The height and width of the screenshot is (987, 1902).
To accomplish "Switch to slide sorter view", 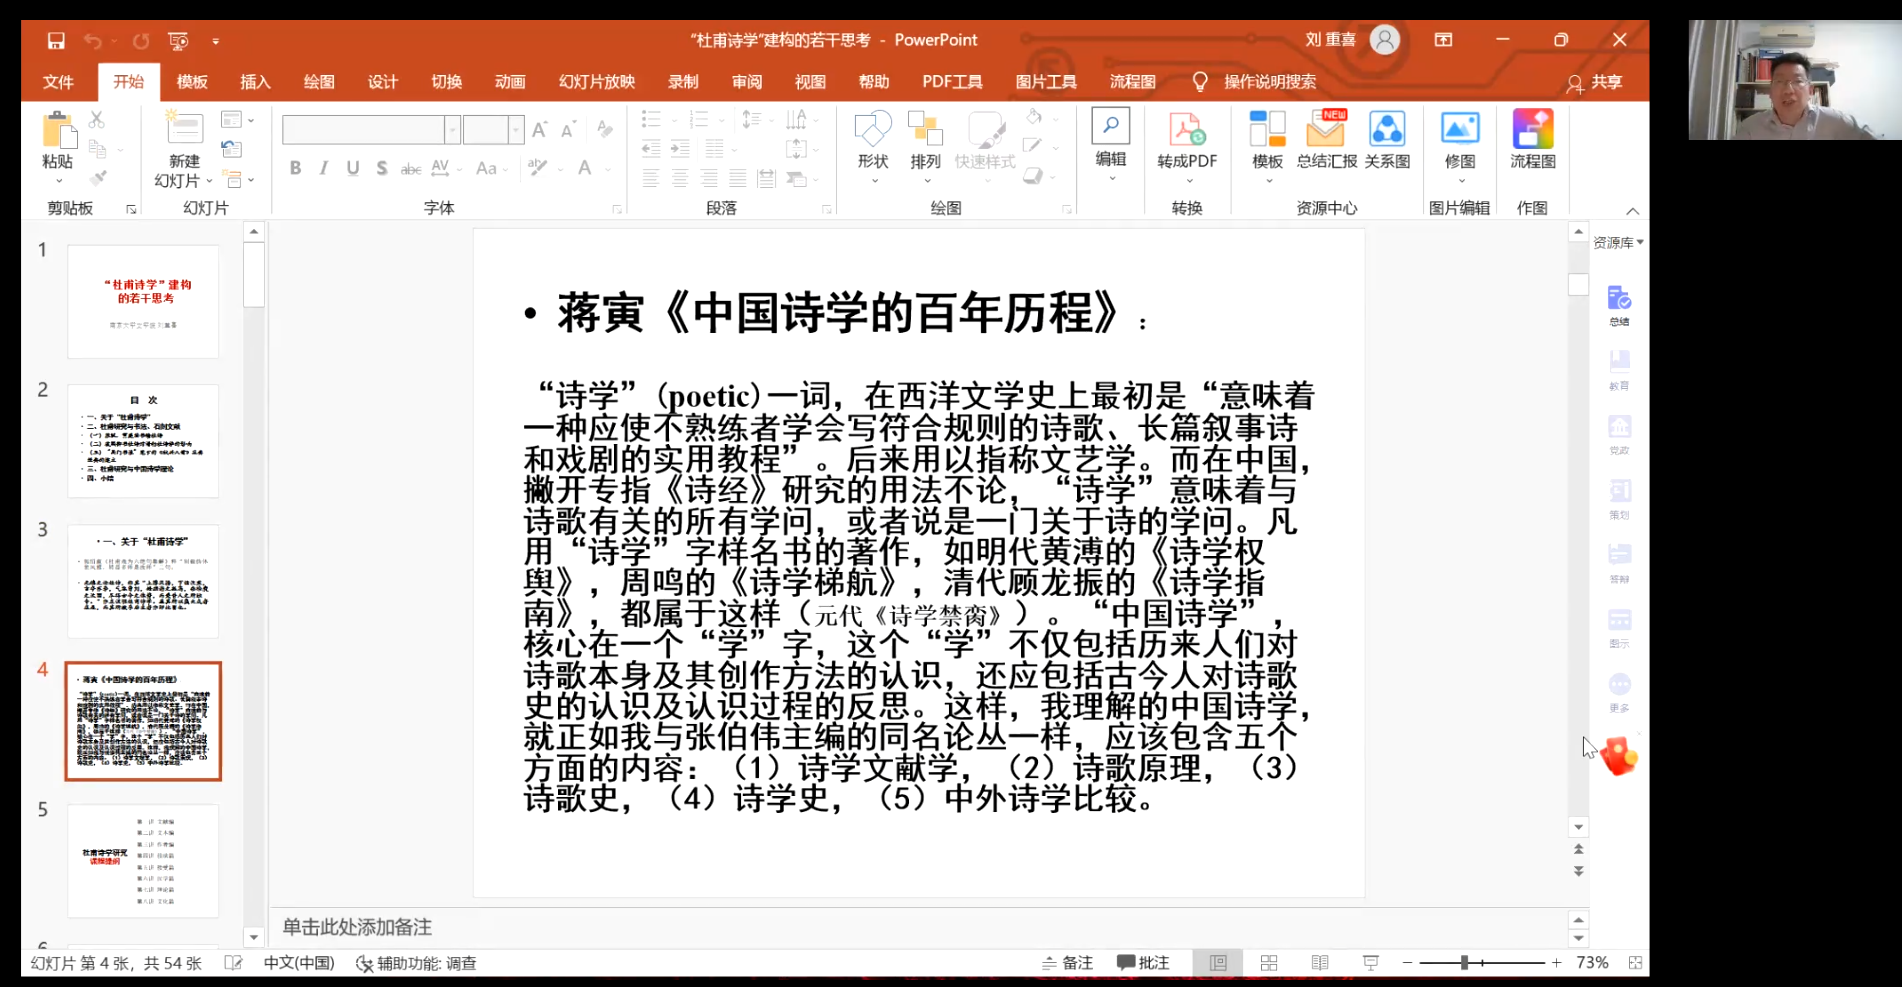I will (x=1269, y=963).
